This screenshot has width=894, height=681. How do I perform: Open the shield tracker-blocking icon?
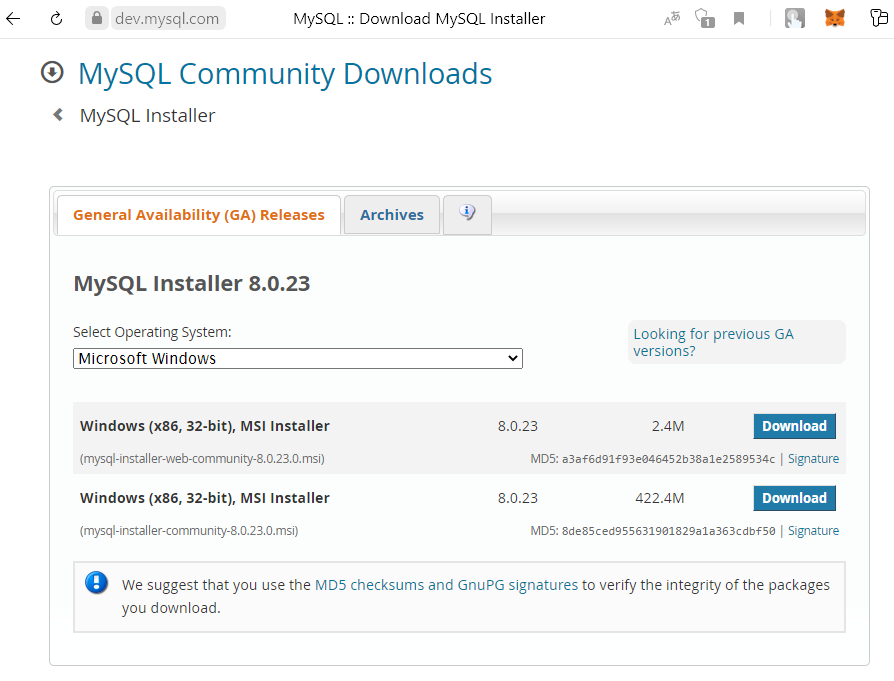click(705, 18)
